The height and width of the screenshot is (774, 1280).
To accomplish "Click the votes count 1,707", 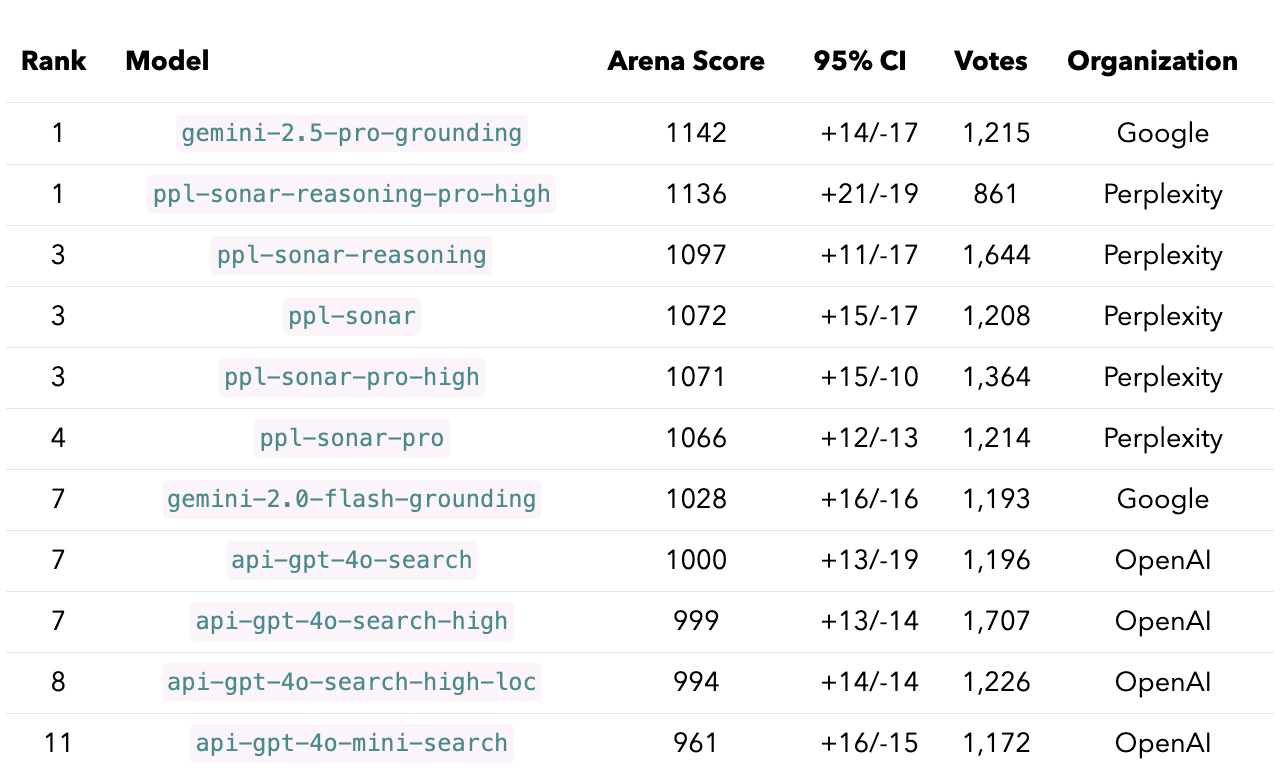I will [996, 621].
